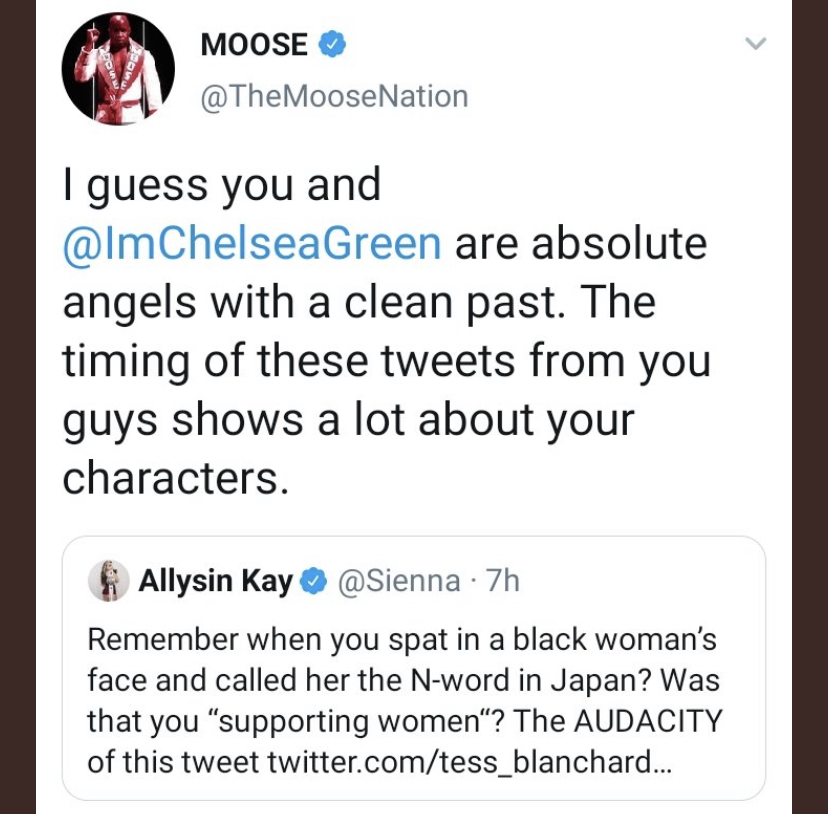
Task: Click the 7h timestamp on quoted tweet
Action: click(x=503, y=581)
